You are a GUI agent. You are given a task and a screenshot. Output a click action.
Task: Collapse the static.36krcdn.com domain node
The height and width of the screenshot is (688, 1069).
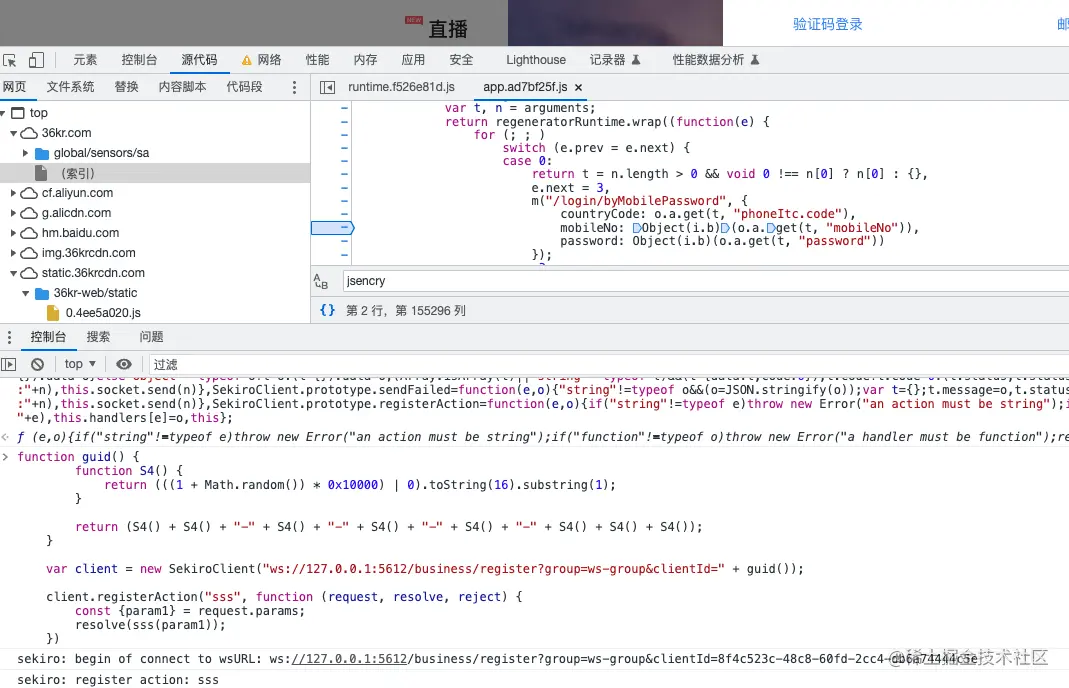click(13, 273)
